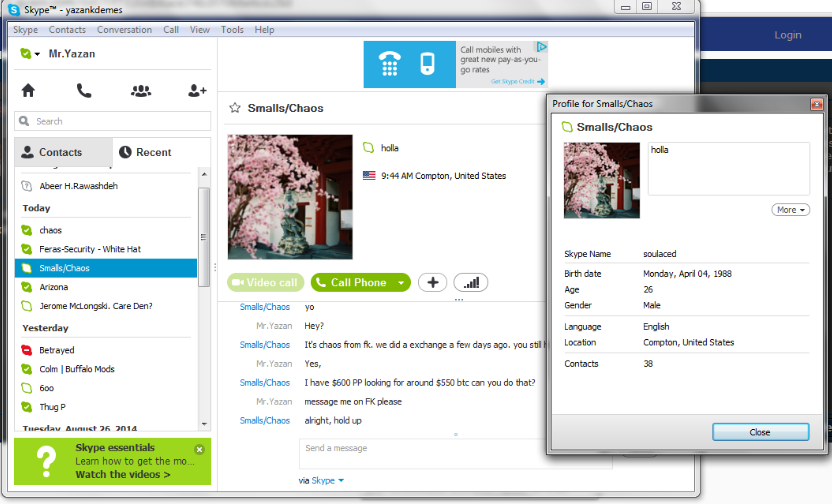Mark Smalls/Chaos as favorite with the star

[235, 108]
